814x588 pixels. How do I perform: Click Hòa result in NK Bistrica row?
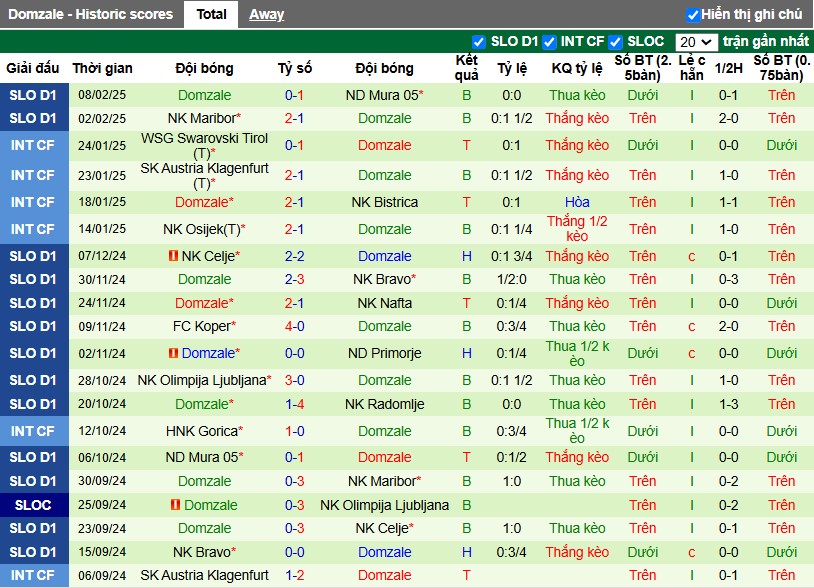pyautogui.click(x=577, y=202)
